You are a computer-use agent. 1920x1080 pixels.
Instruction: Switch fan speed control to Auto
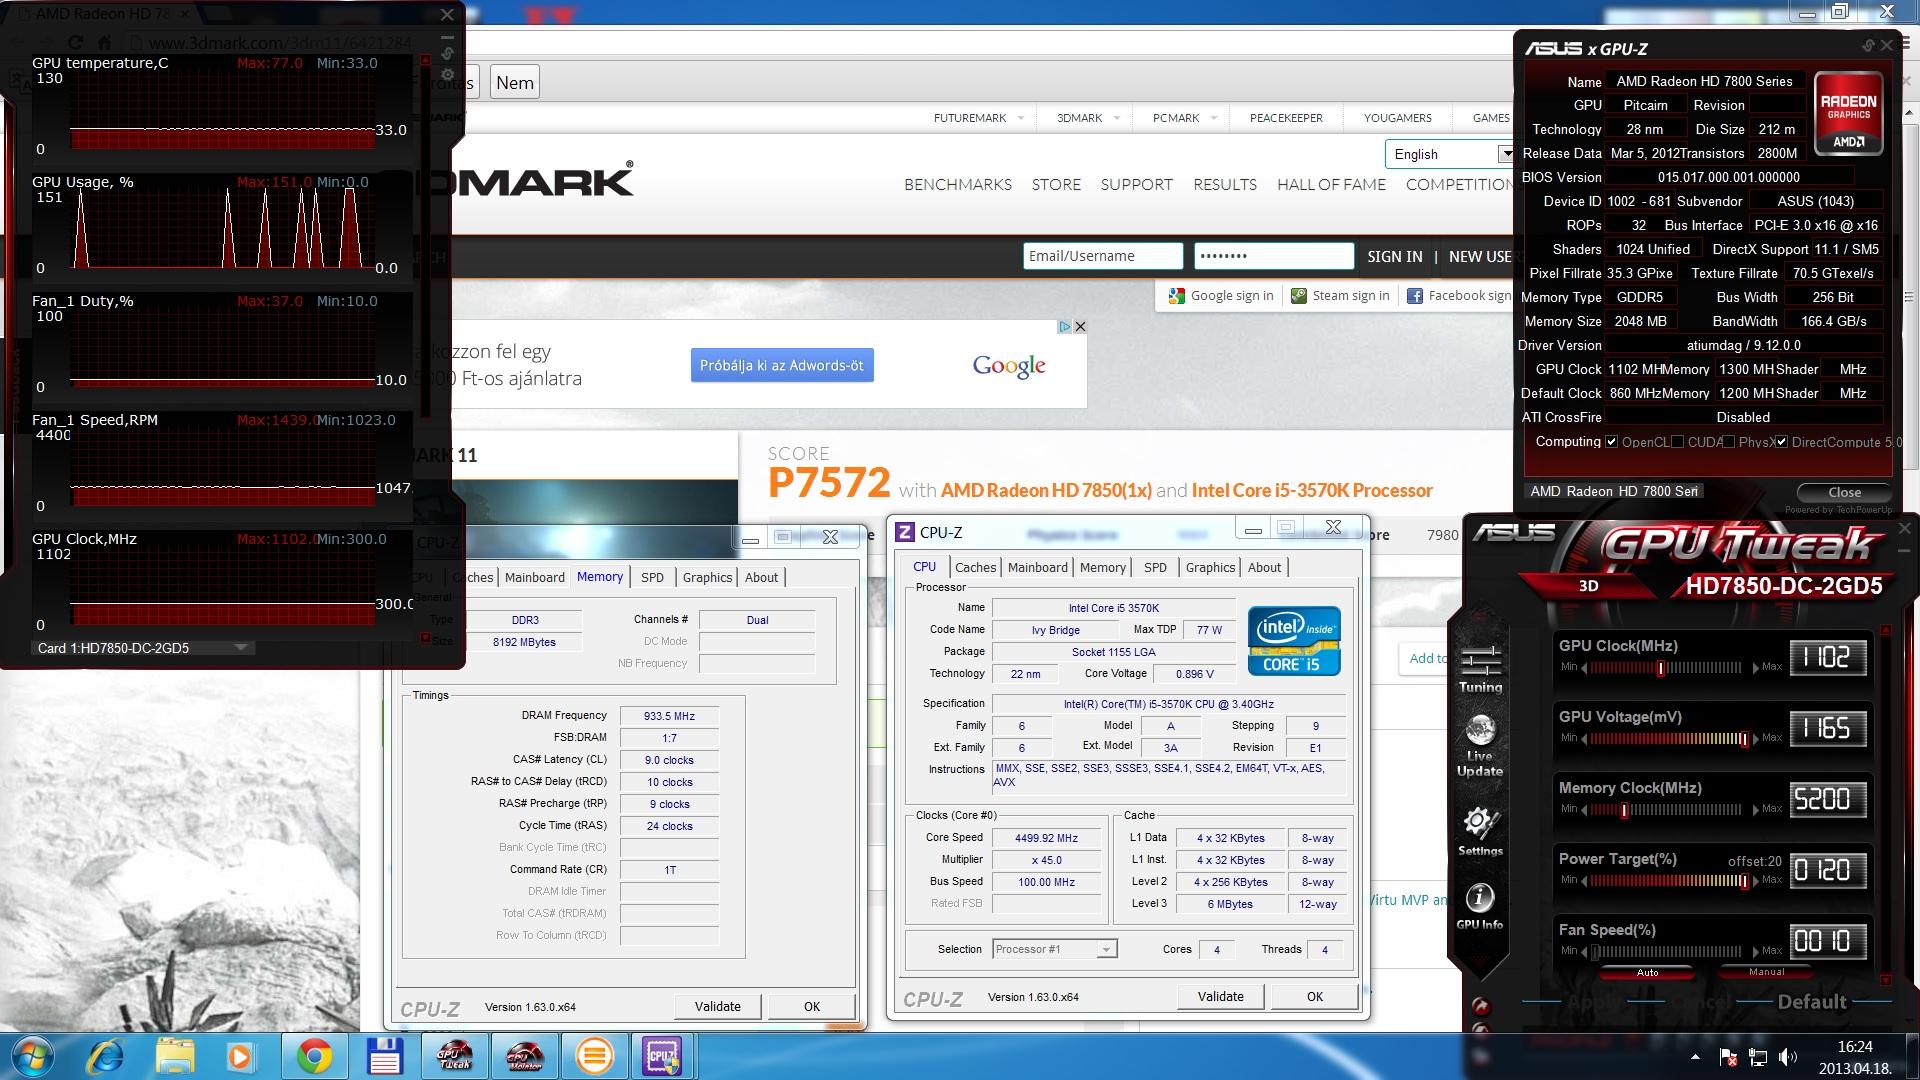pos(1647,972)
